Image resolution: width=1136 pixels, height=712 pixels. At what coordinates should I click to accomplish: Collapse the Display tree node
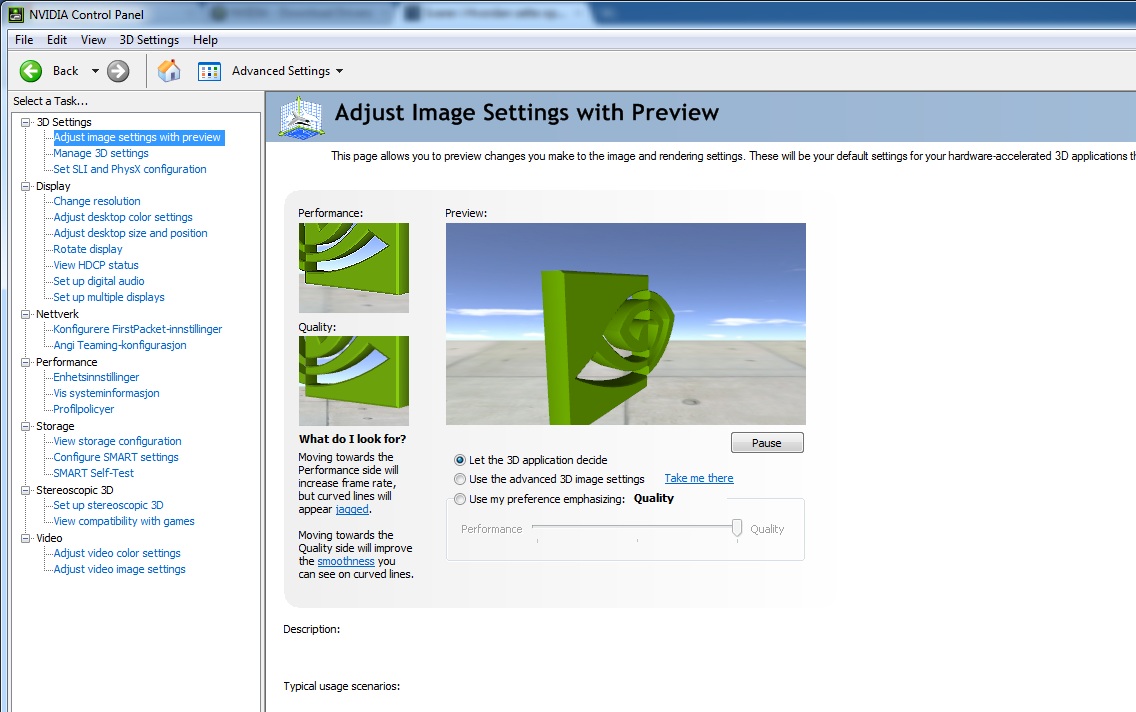point(26,186)
